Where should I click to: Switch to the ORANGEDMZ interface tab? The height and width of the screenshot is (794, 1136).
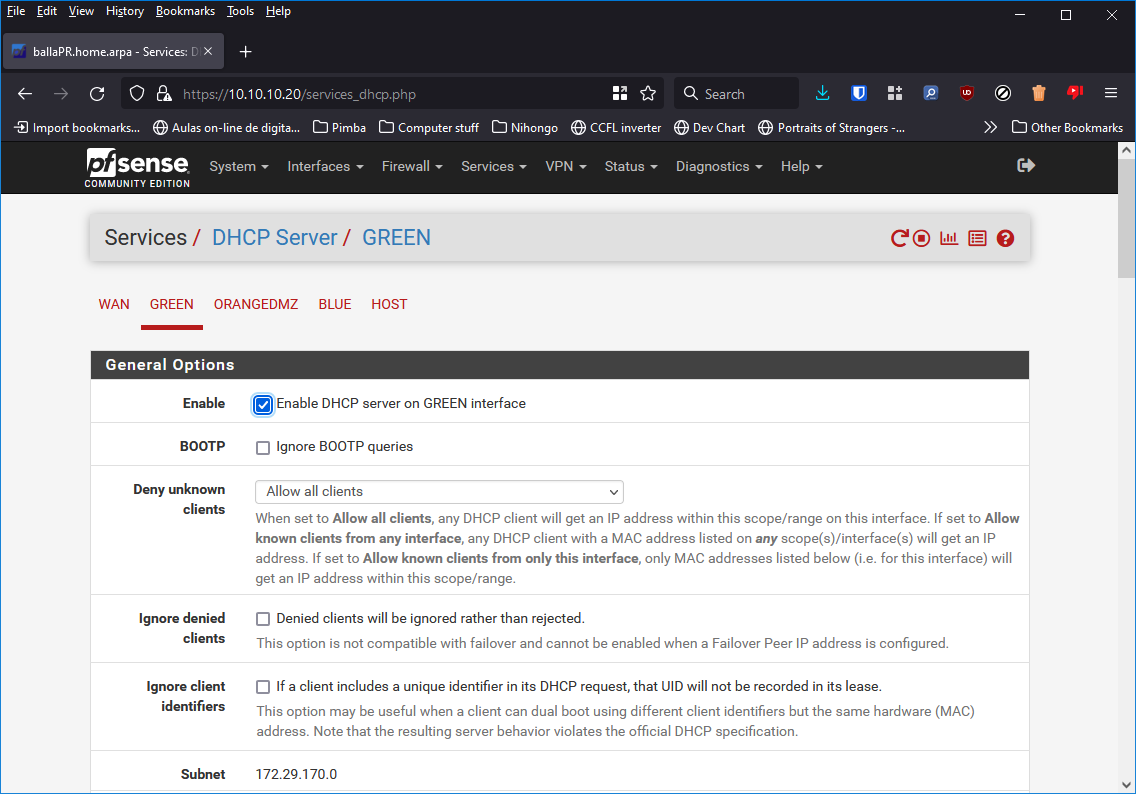coord(256,305)
